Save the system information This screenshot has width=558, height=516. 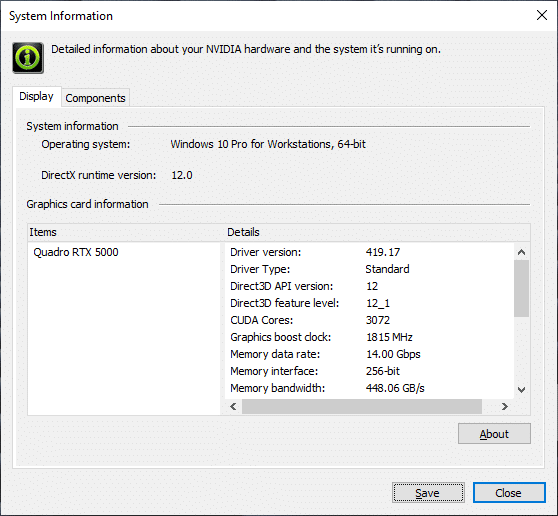(428, 493)
